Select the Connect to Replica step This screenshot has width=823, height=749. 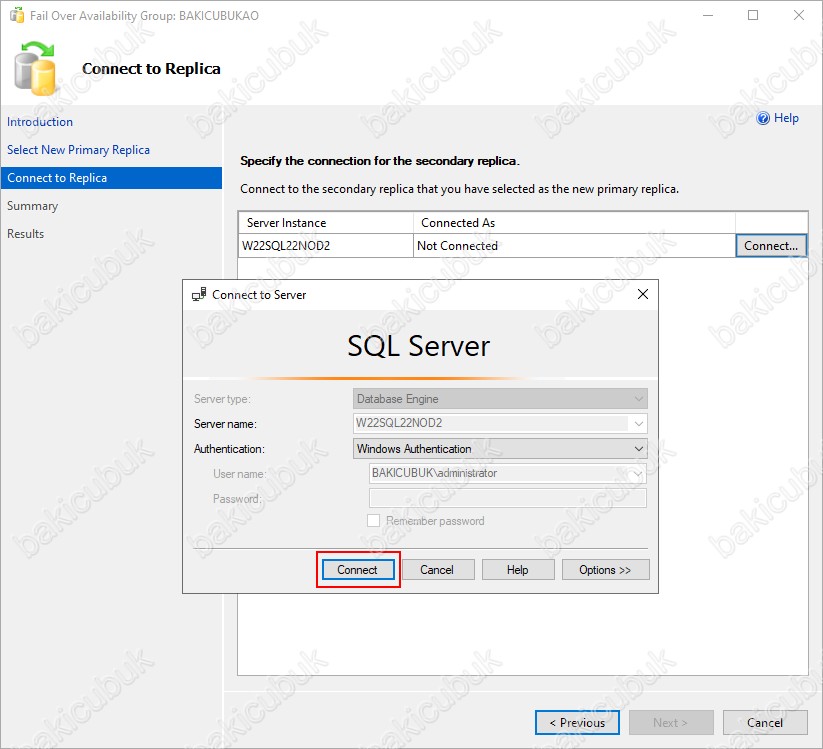111,178
